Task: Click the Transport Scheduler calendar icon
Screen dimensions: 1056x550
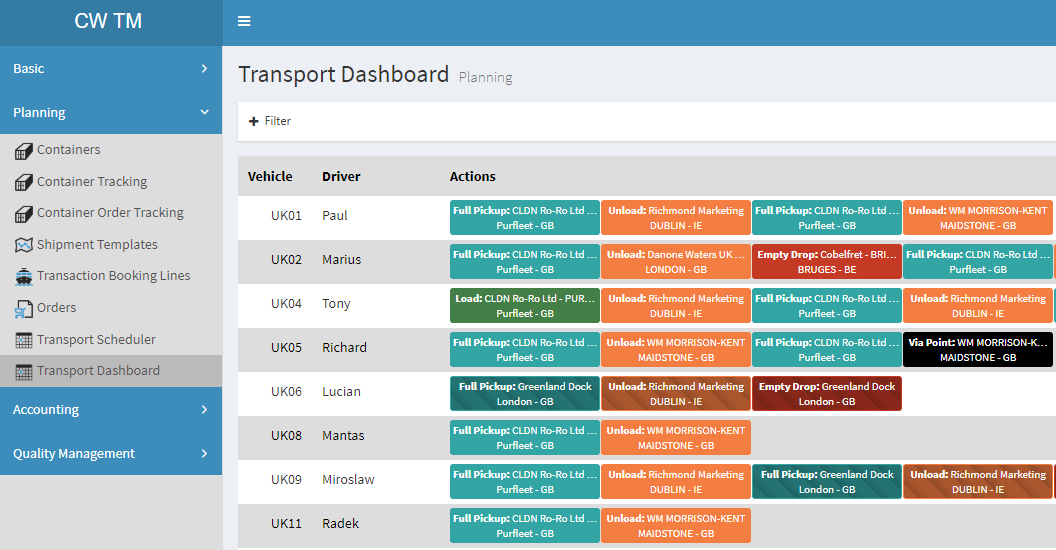Action: tap(24, 340)
